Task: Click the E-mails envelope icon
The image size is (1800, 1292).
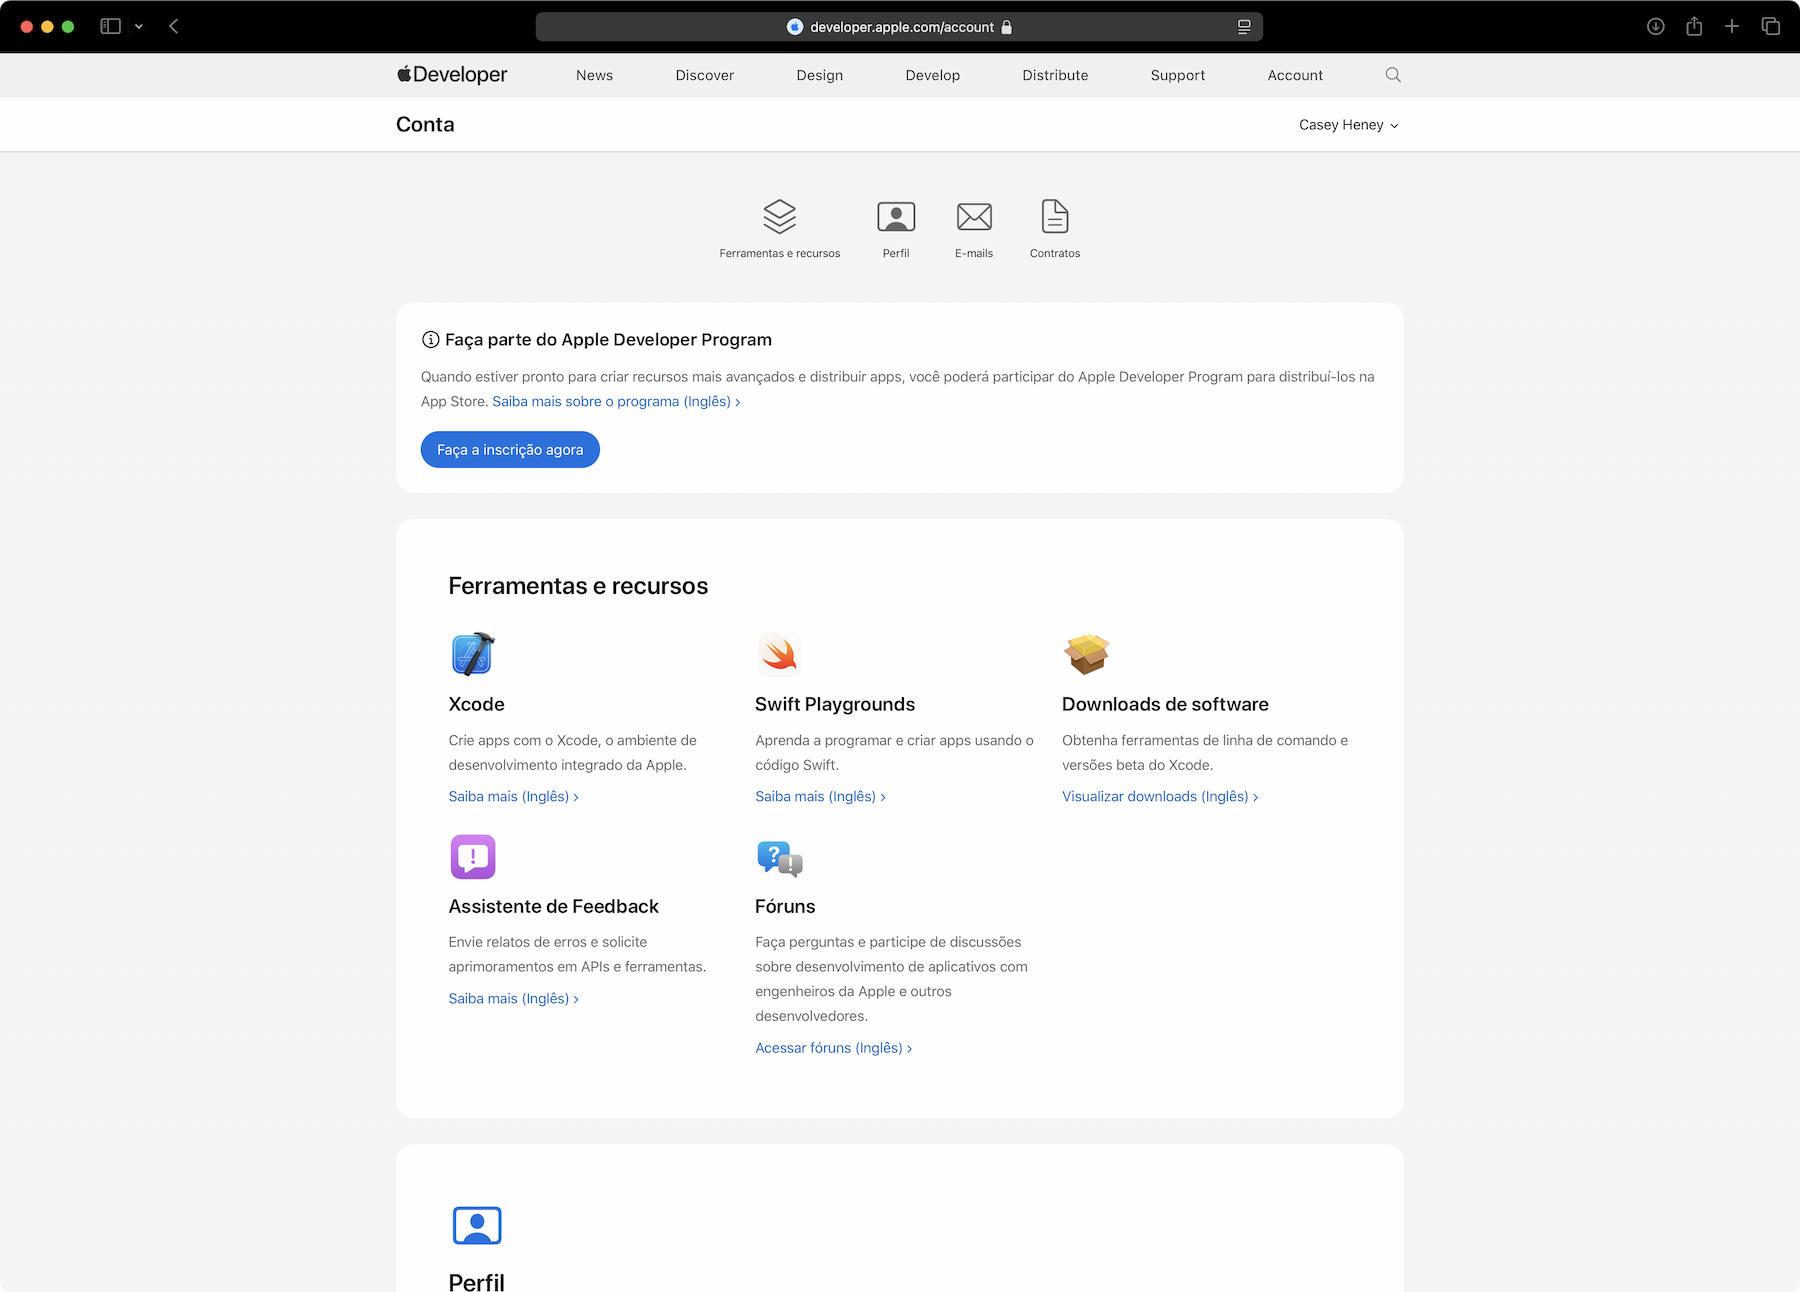Action: tap(974, 216)
